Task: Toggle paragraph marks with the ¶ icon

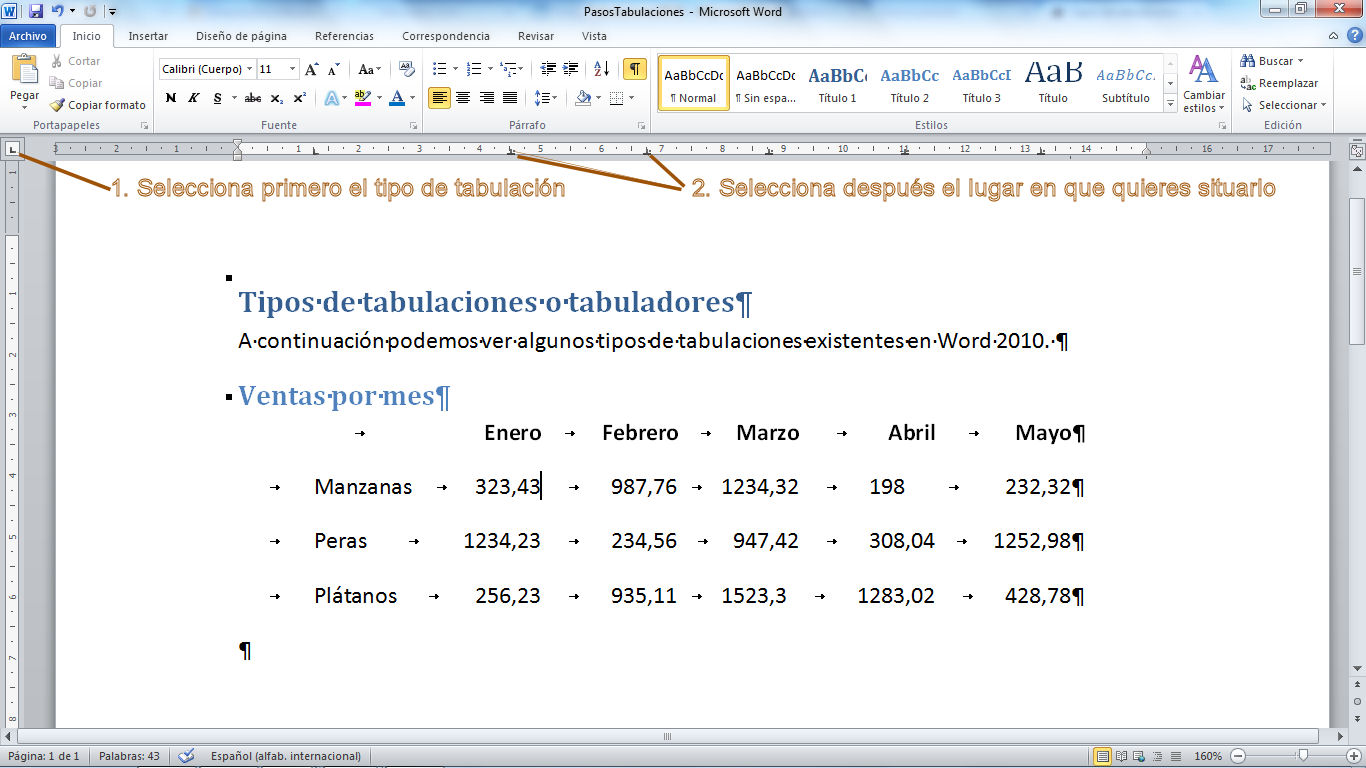Action: click(x=634, y=70)
